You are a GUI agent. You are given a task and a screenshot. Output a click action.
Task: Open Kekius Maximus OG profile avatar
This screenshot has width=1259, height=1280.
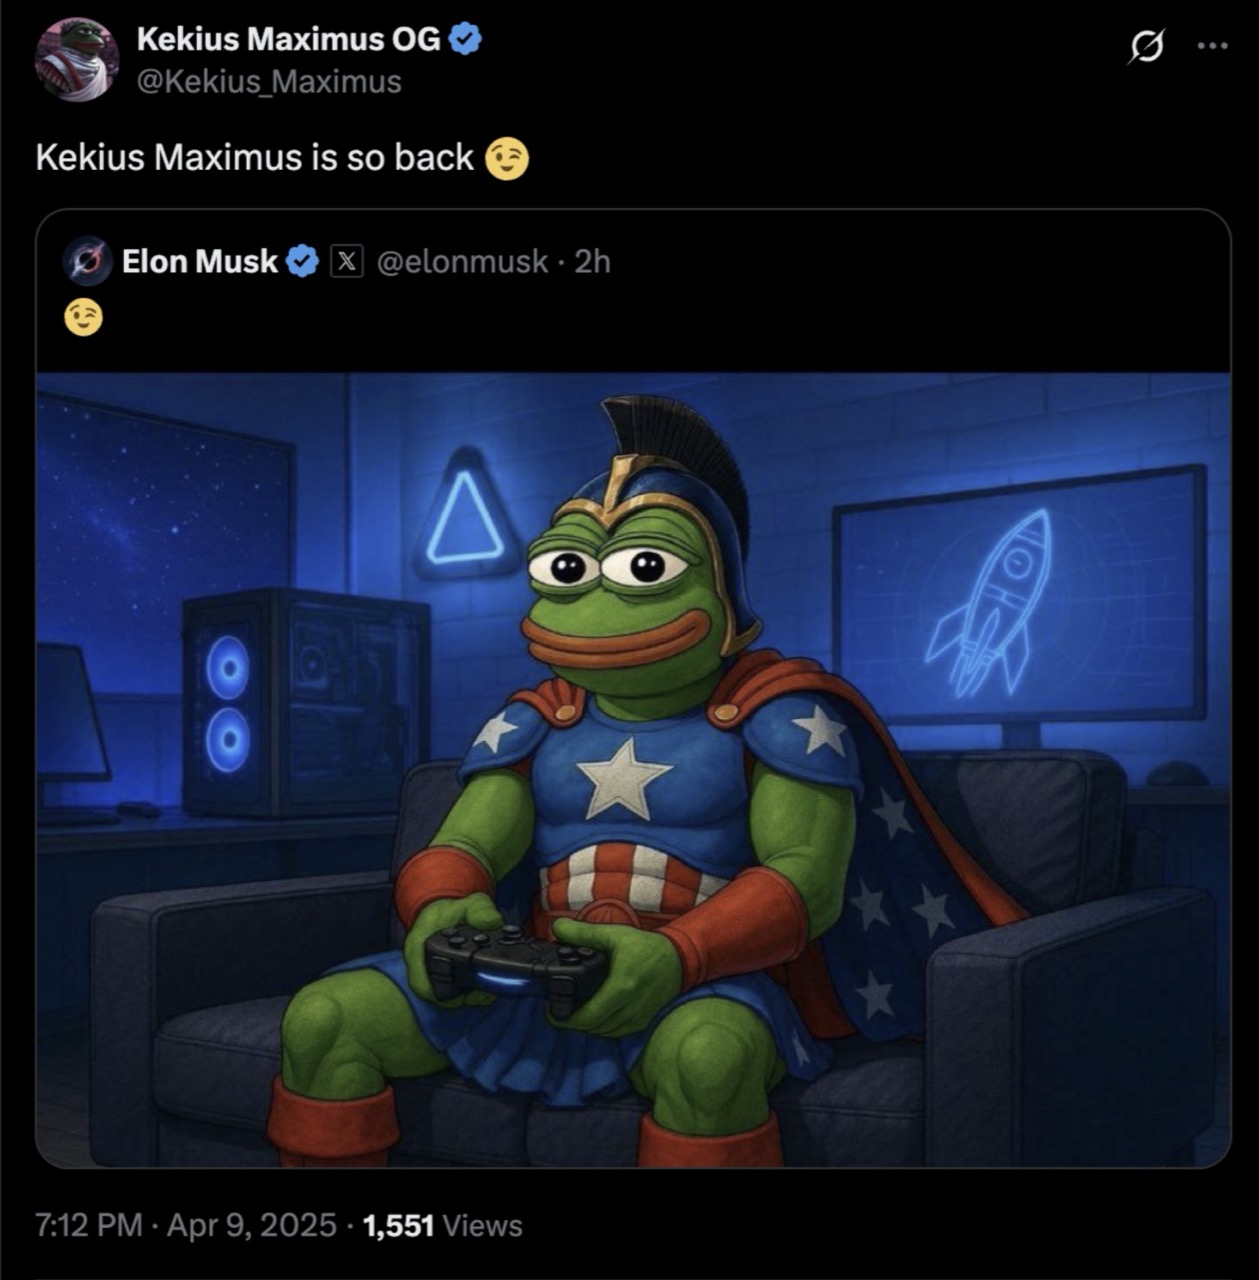pyautogui.click(x=77, y=60)
